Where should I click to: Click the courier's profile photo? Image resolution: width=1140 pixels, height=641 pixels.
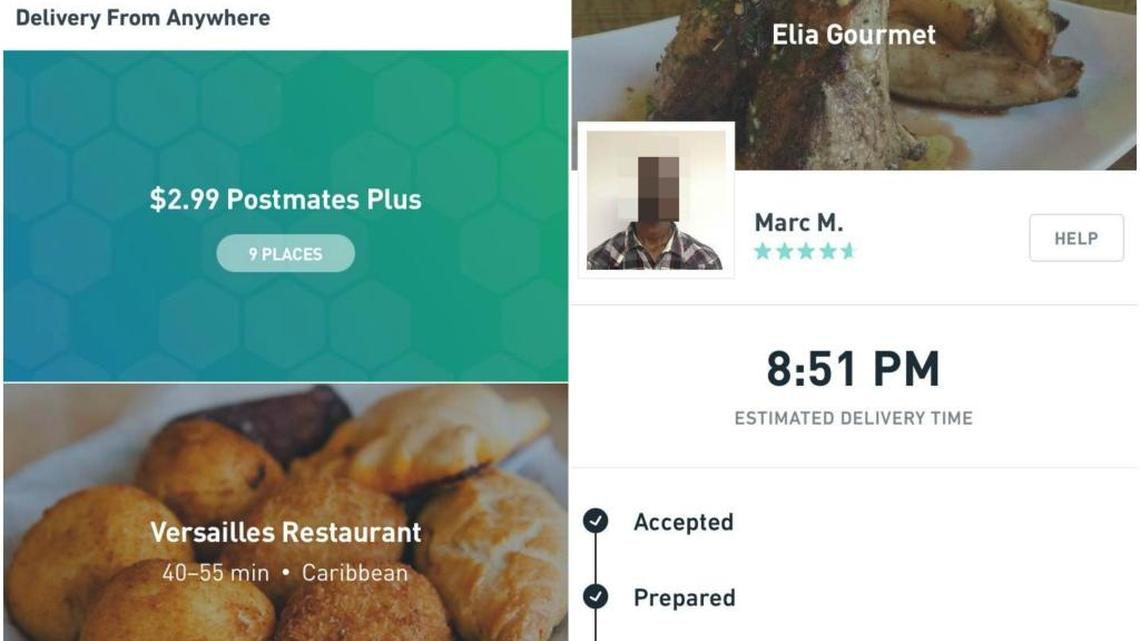[x=656, y=200]
